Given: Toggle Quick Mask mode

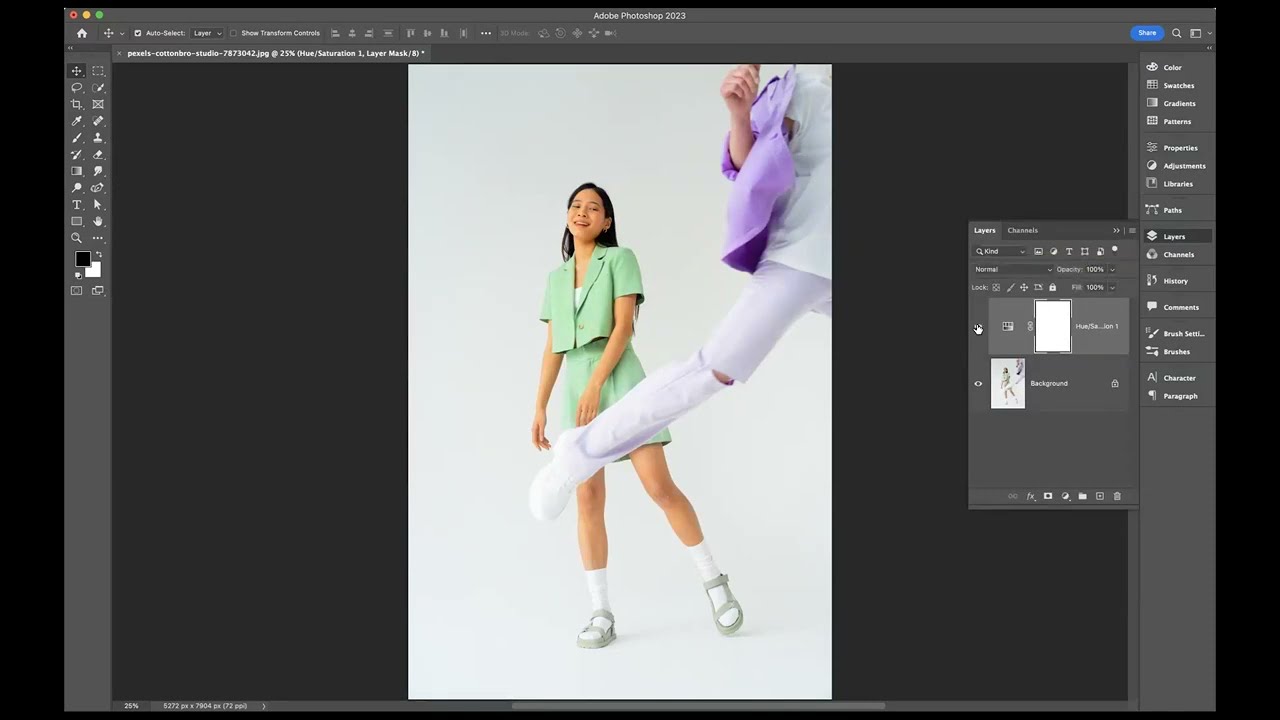Looking at the screenshot, I should click(x=76, y=291).
